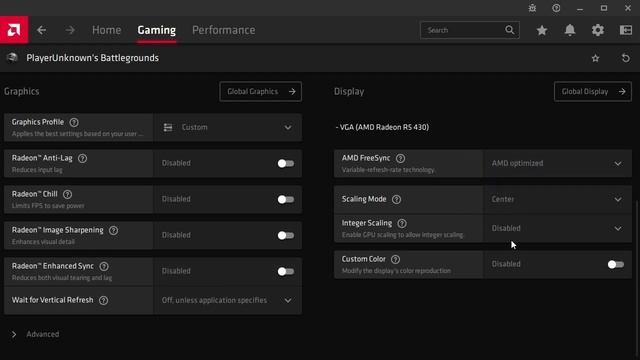640x360 pixels.
Task: Open the Graphics Profile Custom dropdown
Action: point(228,127)
